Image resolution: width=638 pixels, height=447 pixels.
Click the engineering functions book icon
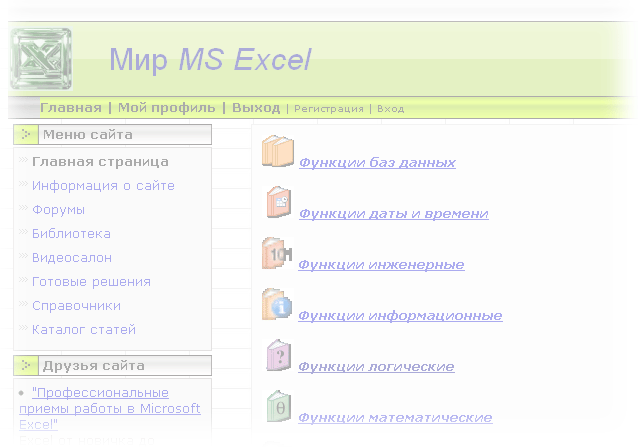point(277,253)
